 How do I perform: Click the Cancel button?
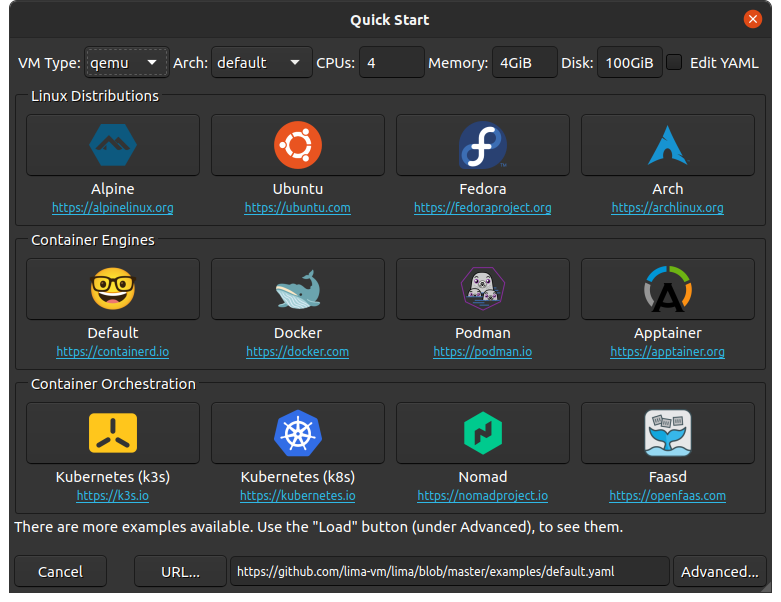click(60, 571)
